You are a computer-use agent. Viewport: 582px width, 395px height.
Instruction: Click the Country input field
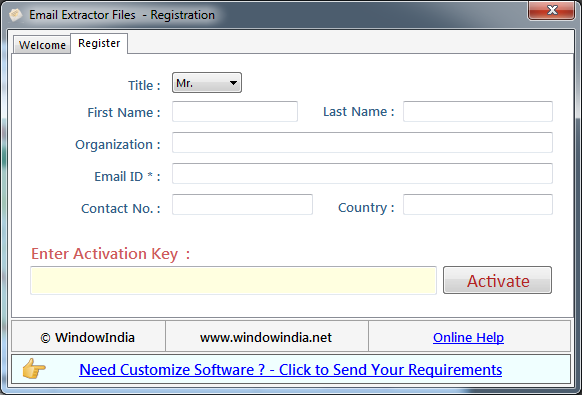point(478,205)
